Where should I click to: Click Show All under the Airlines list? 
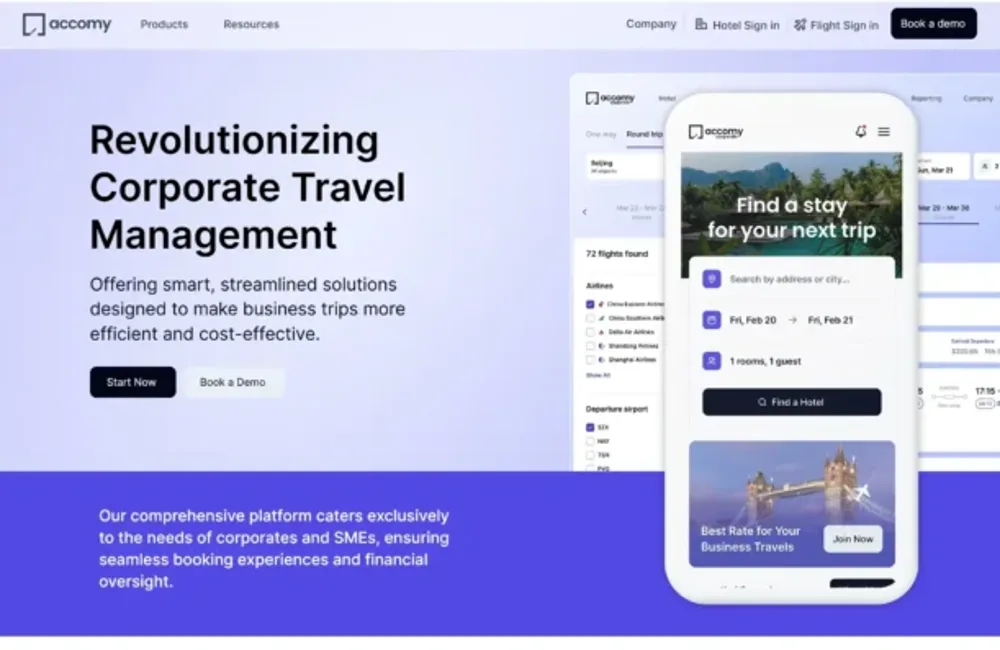(598, 375)
